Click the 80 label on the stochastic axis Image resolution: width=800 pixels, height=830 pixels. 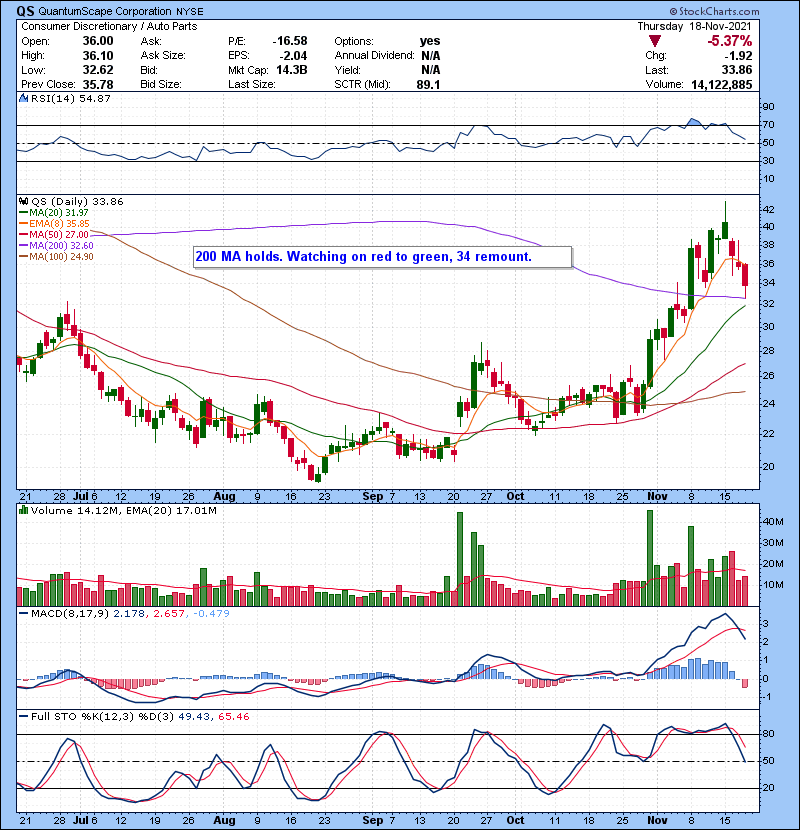(x=768, y=734)
